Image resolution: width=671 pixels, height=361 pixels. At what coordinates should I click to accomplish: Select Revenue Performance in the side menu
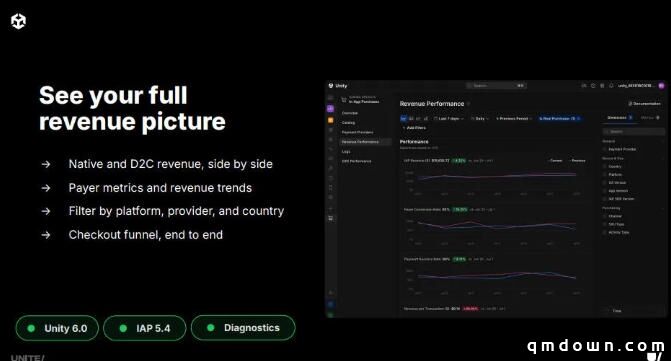click(365, 142)
